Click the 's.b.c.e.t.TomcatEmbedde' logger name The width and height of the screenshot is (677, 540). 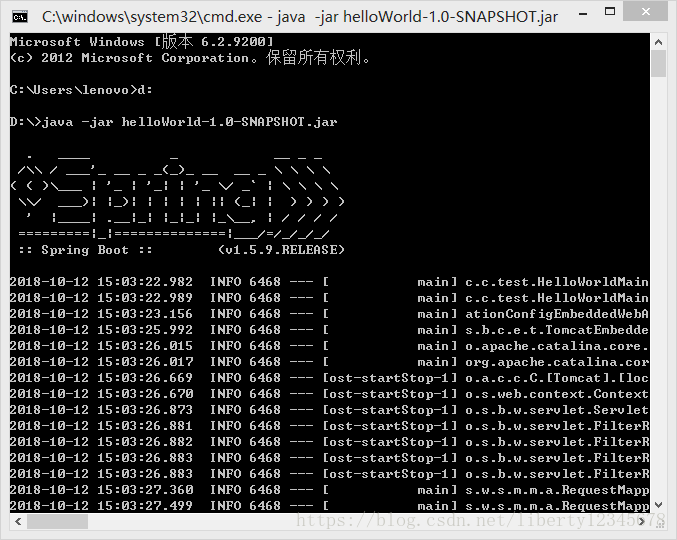(x=557, y=330)
